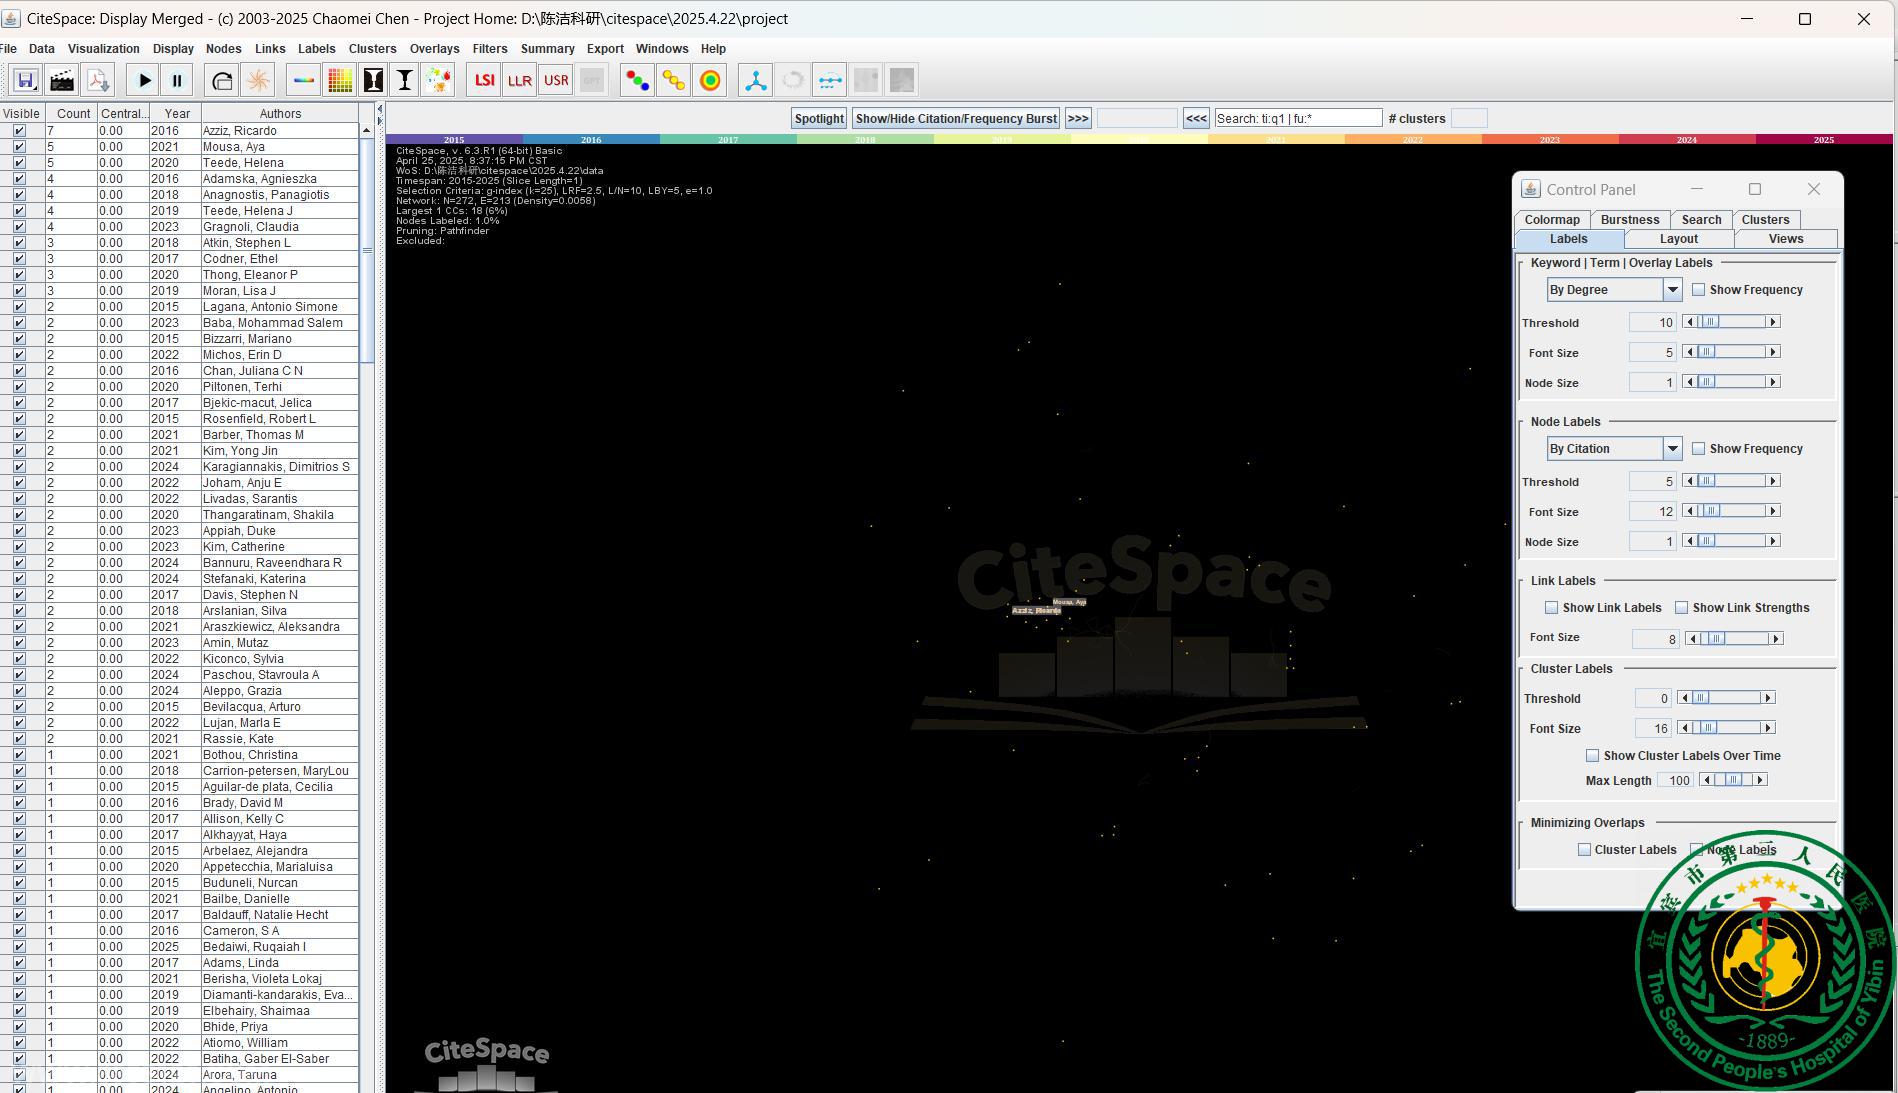The height and width of the screenshot is (1093, 1898).
Task: Click the PDF export icon
Action: [x=98, y=80]
